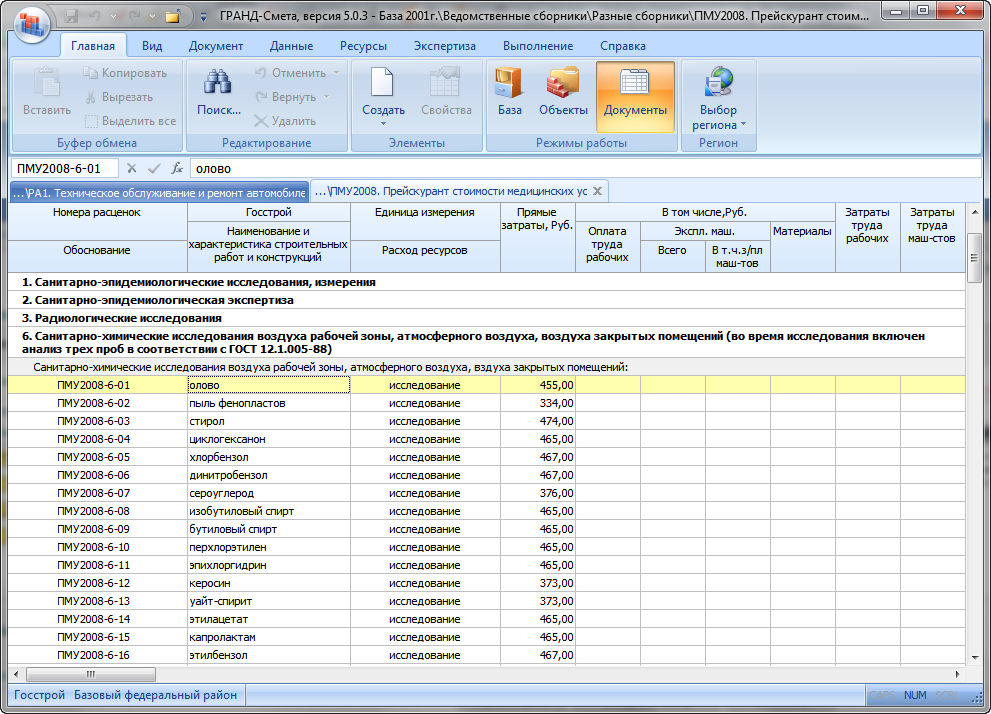Click the Выбор региона globe icon
991x714 pixels.
pos(718,84)
